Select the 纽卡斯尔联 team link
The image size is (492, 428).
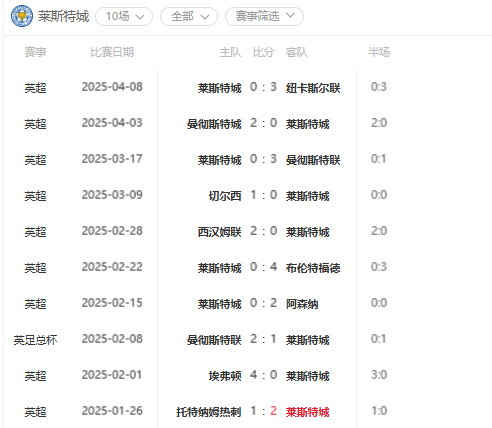coord(313,88)
